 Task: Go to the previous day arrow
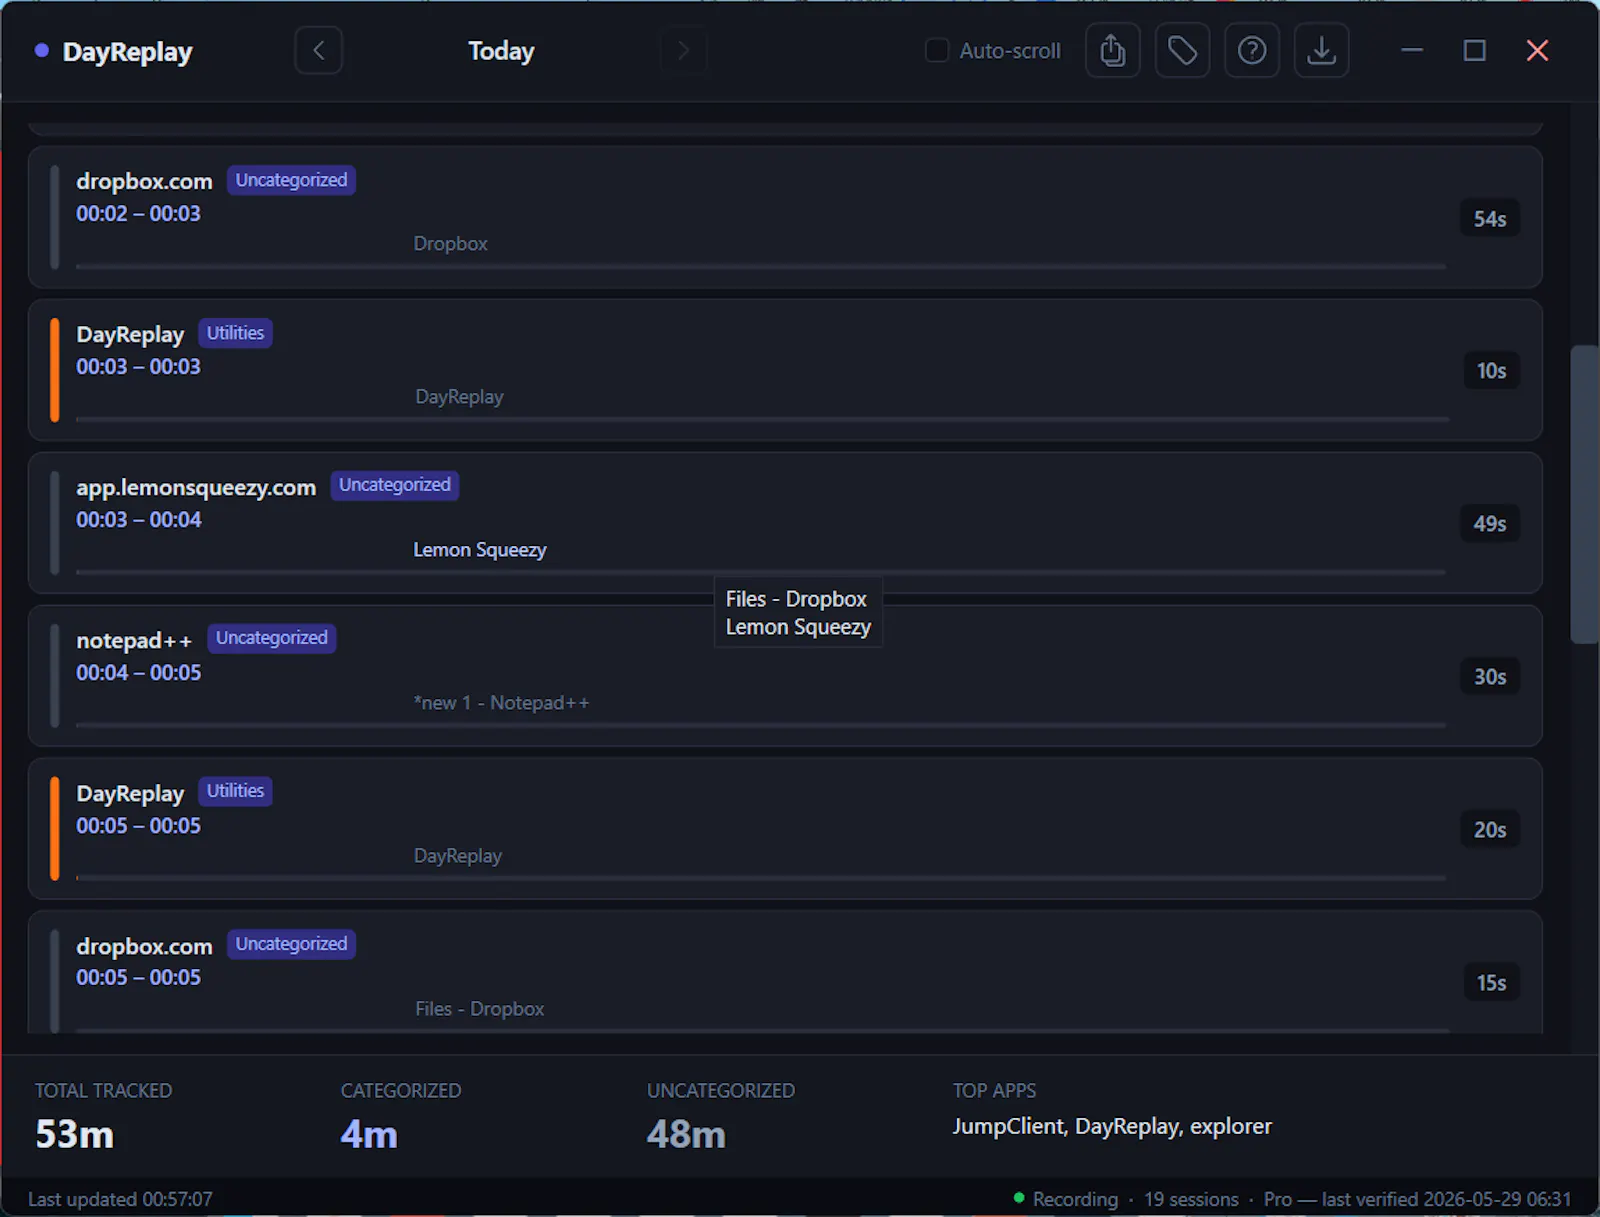318,51
